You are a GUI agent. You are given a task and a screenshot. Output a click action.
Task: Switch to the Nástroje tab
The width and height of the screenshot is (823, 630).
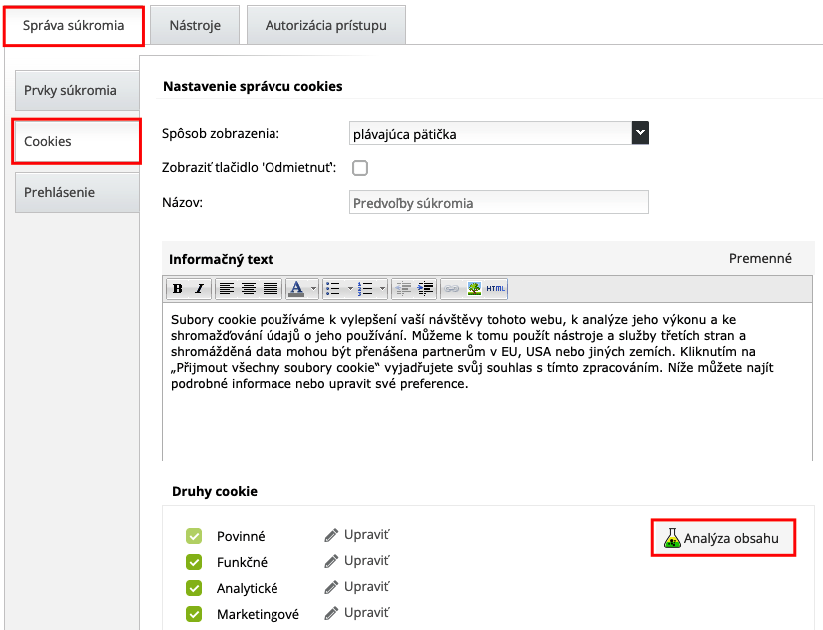pyautogui.click(x=195, y=25)
